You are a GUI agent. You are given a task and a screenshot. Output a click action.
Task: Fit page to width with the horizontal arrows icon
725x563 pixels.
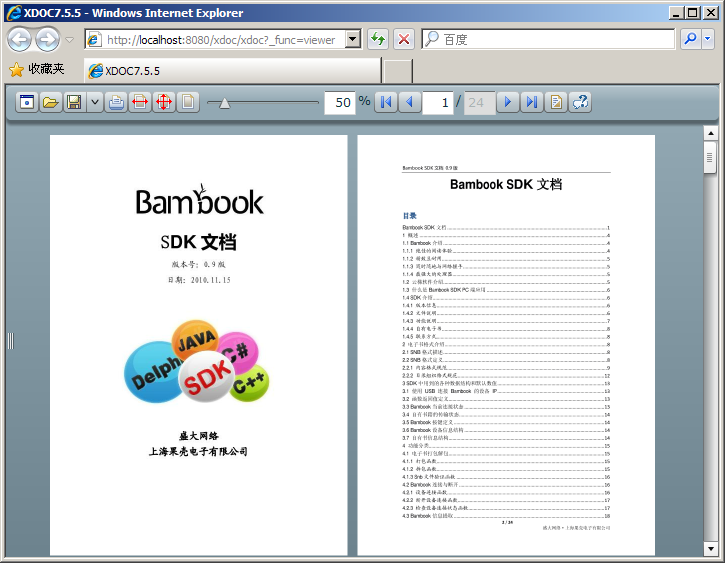(x=140, y=102)
